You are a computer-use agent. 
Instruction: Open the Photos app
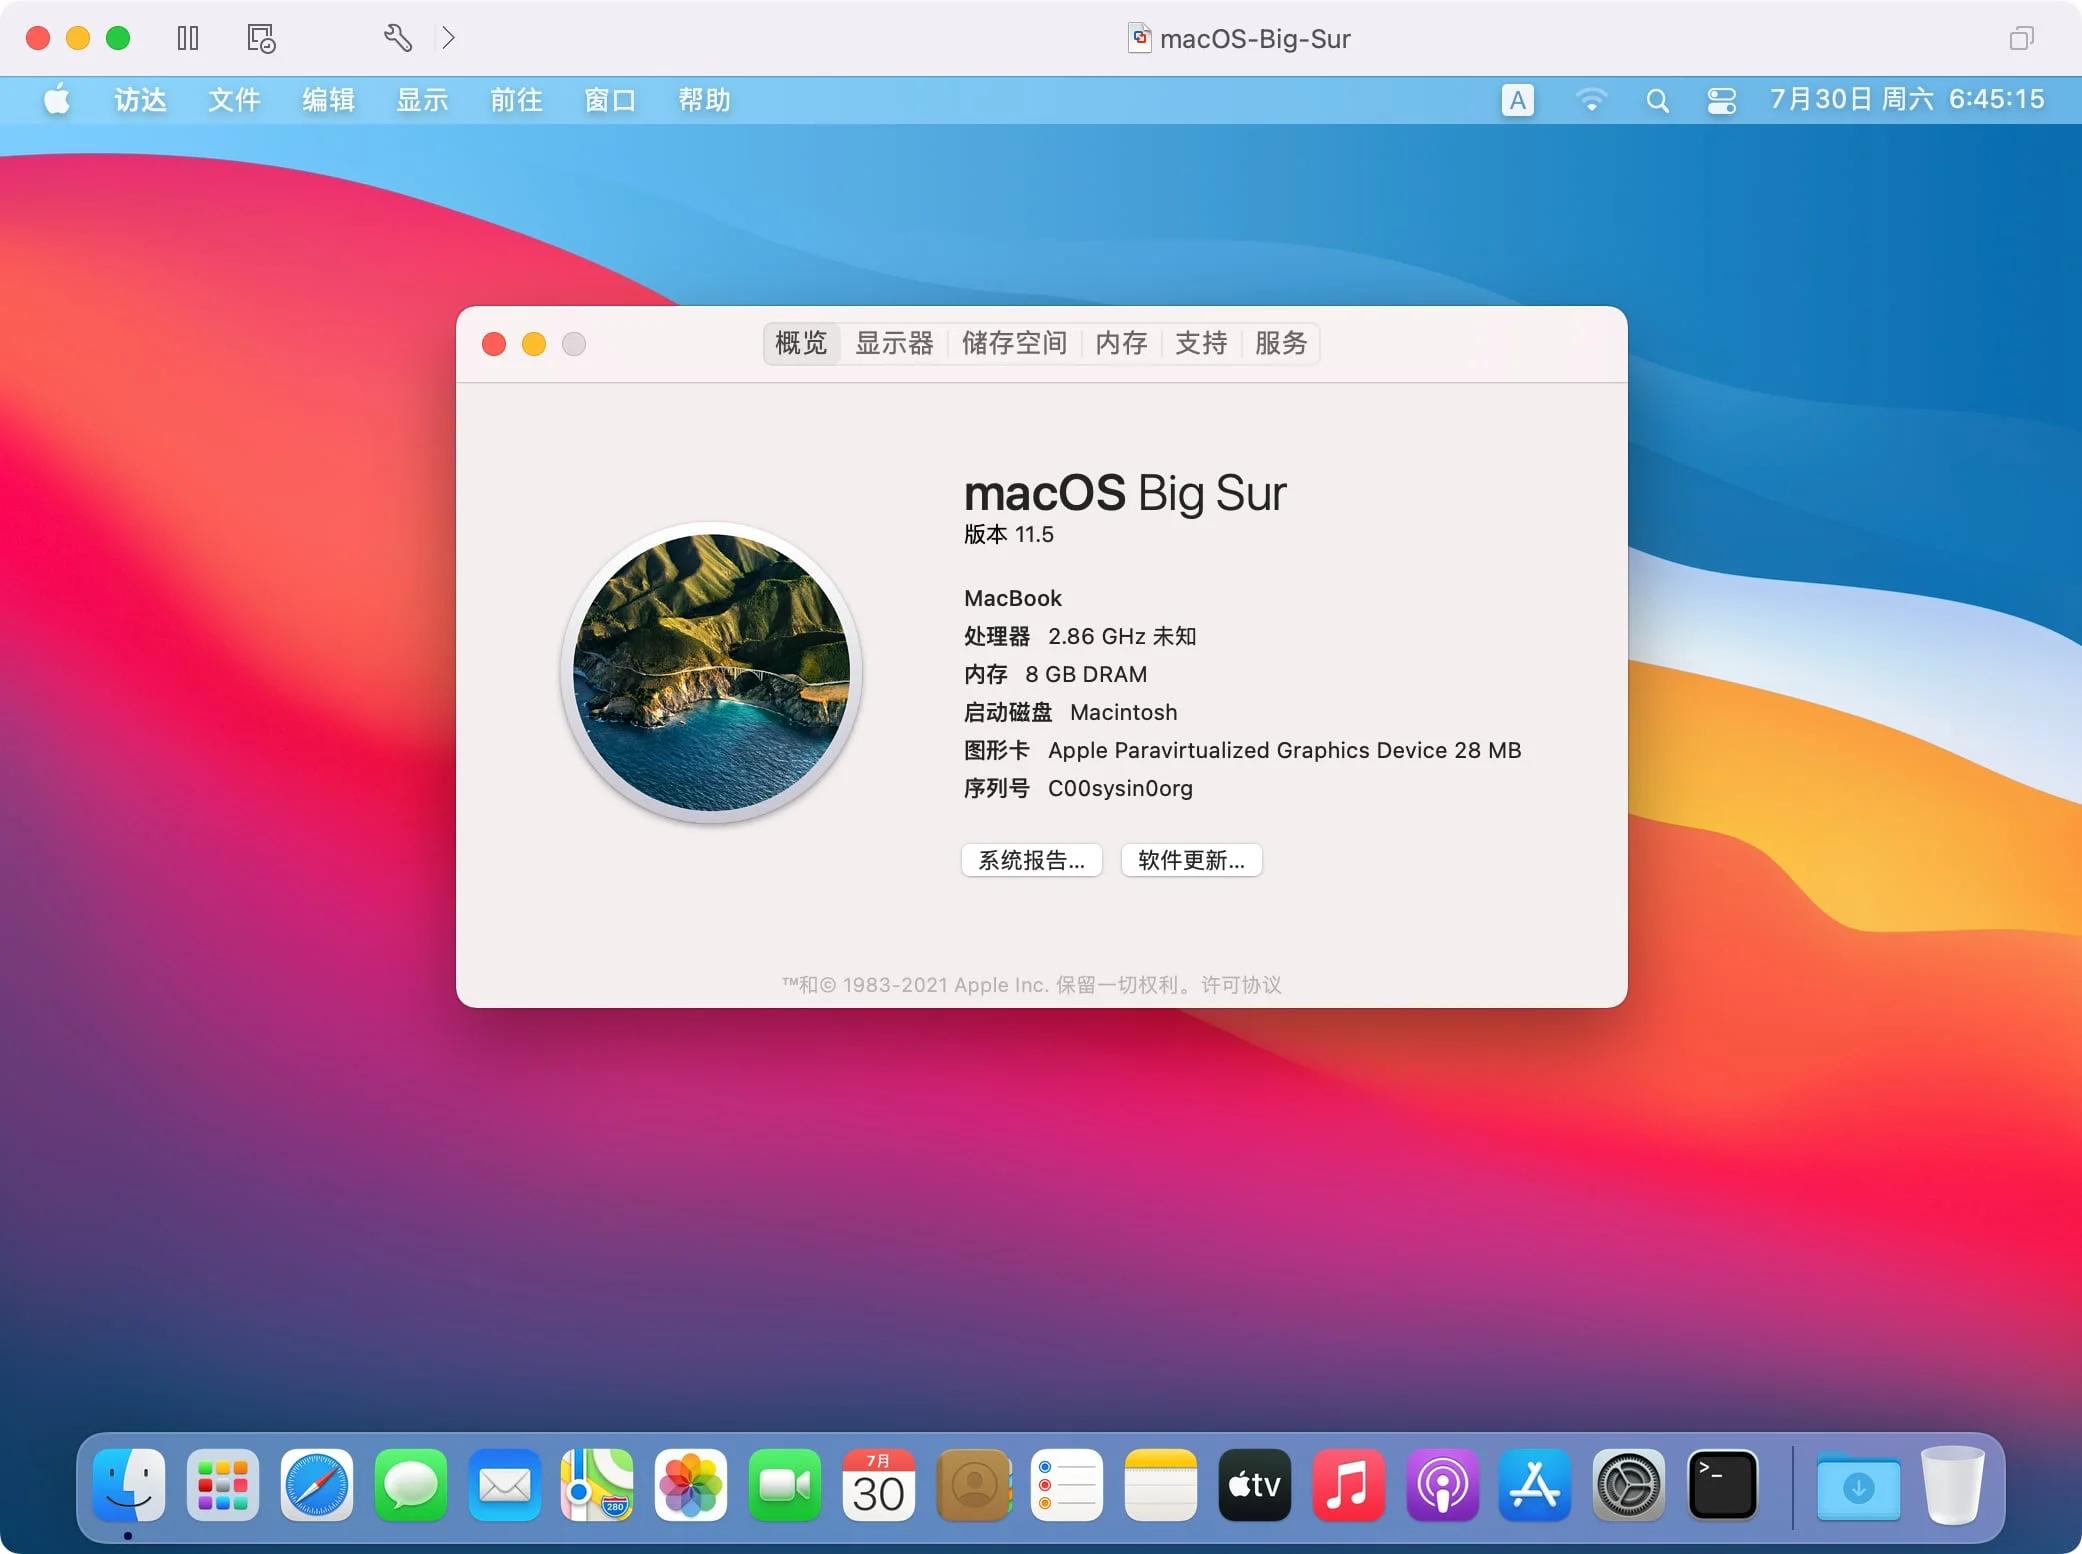[689, 1486]
